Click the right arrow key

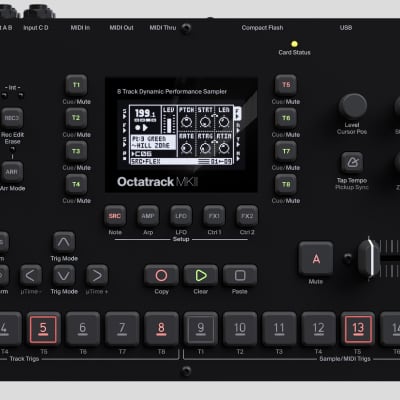click(x=97, y=276)
